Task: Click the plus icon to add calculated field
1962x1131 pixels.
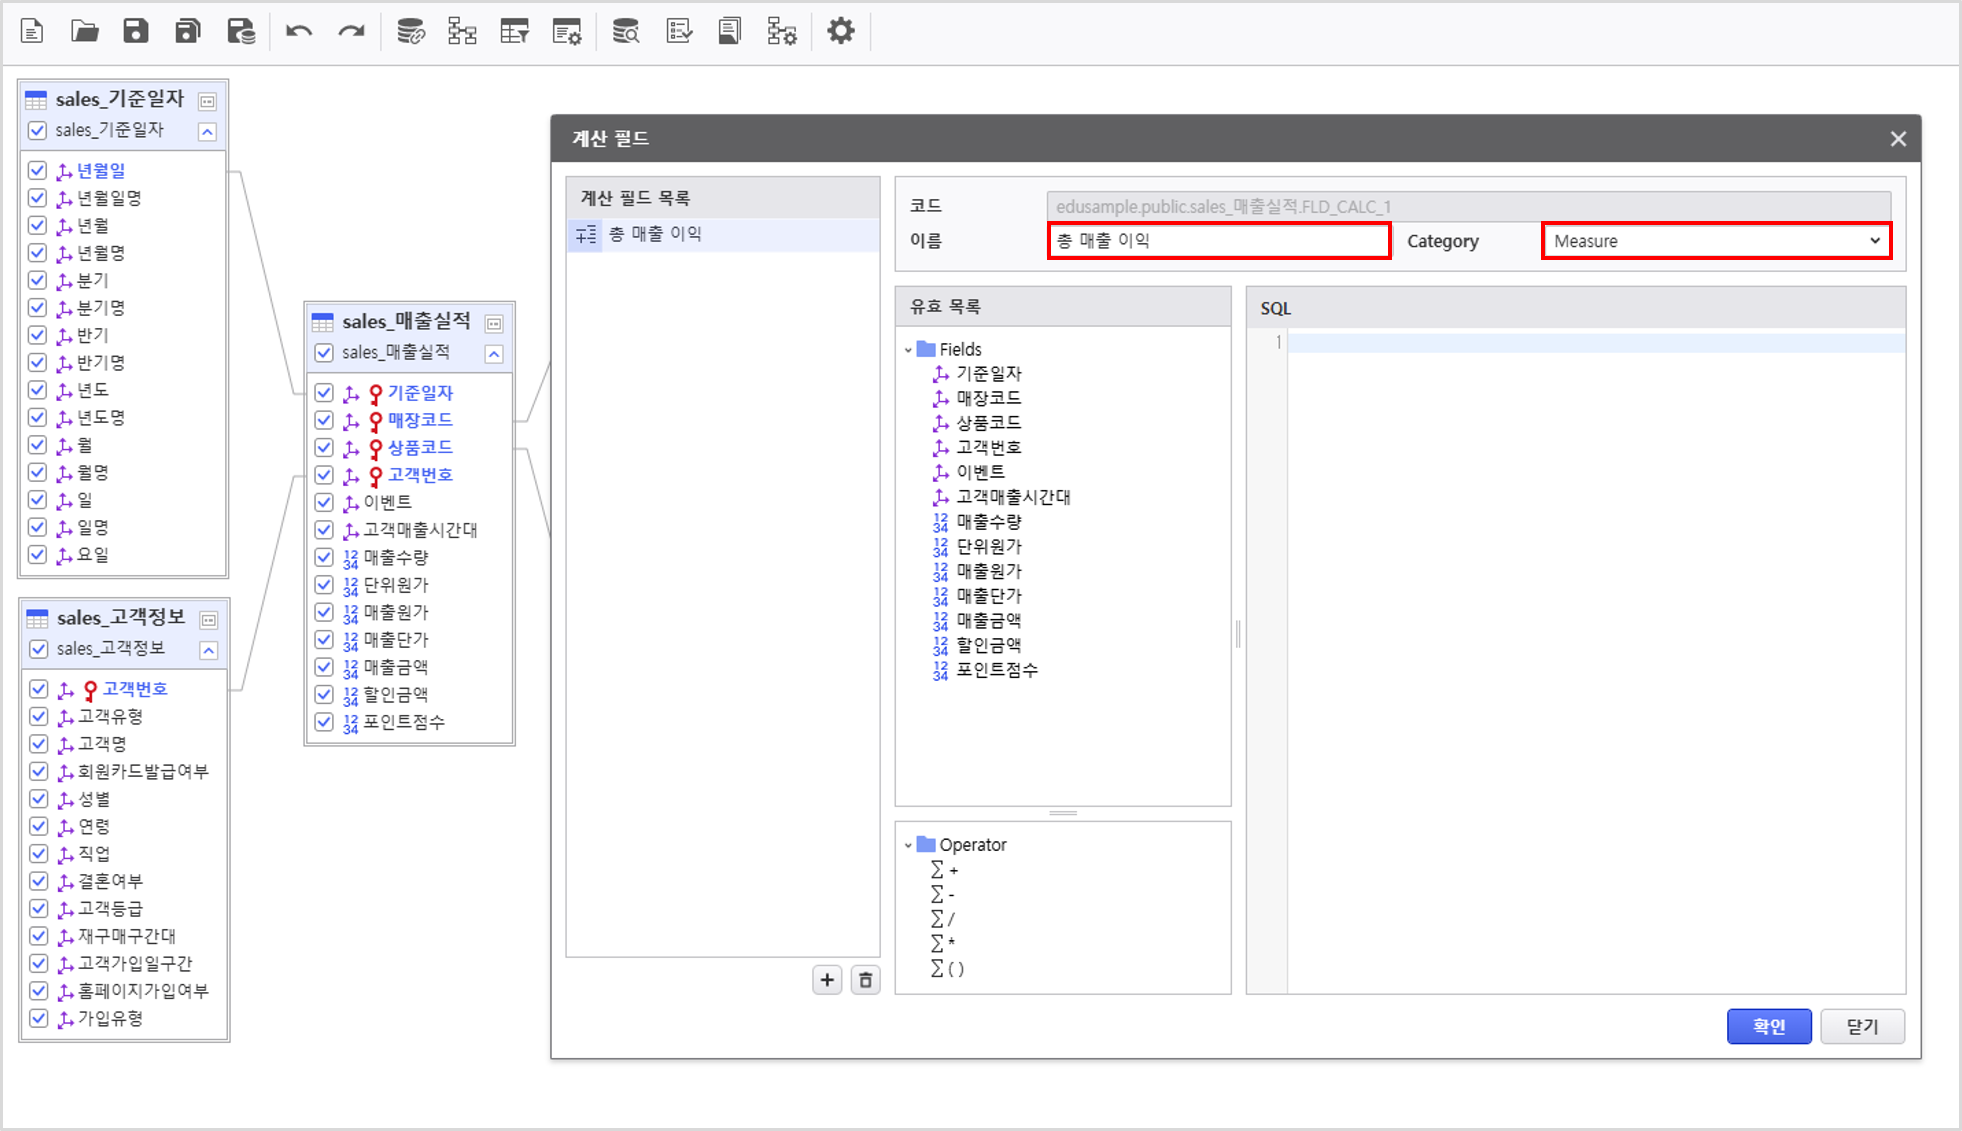Action: [827, 980]
